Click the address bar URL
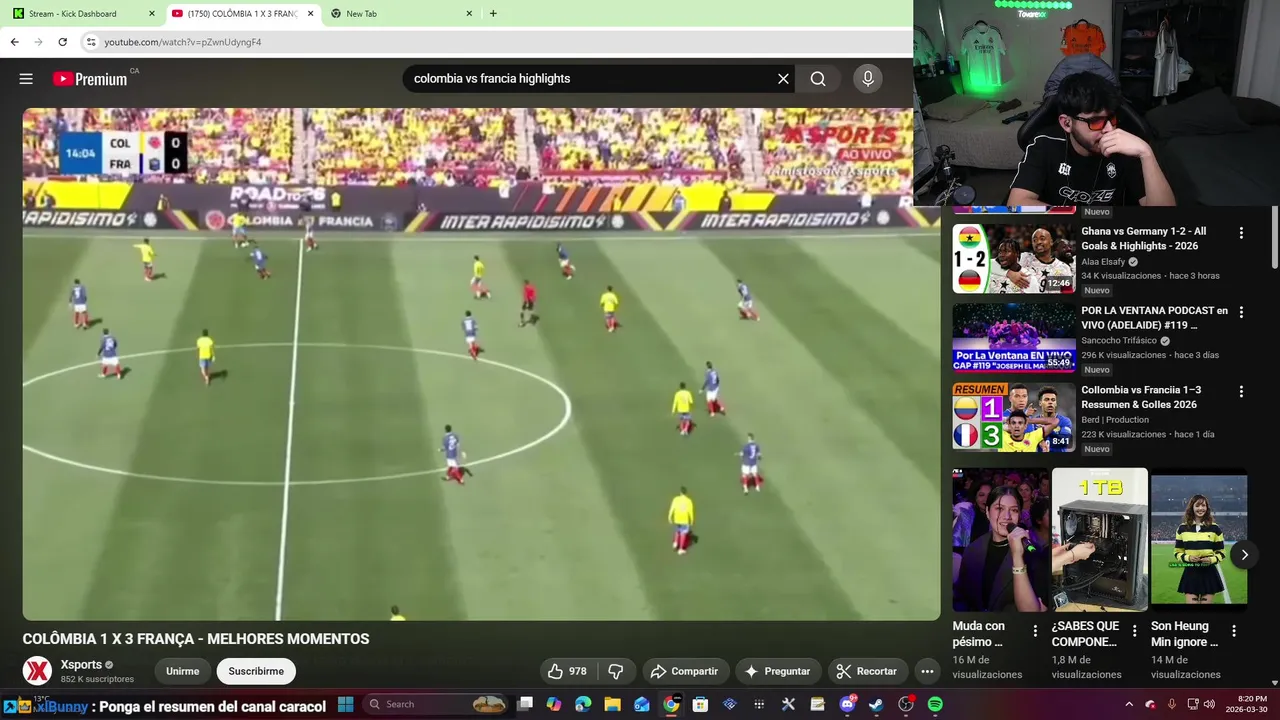The height and width of the screenshot is (720, 1280). point(183,42)
